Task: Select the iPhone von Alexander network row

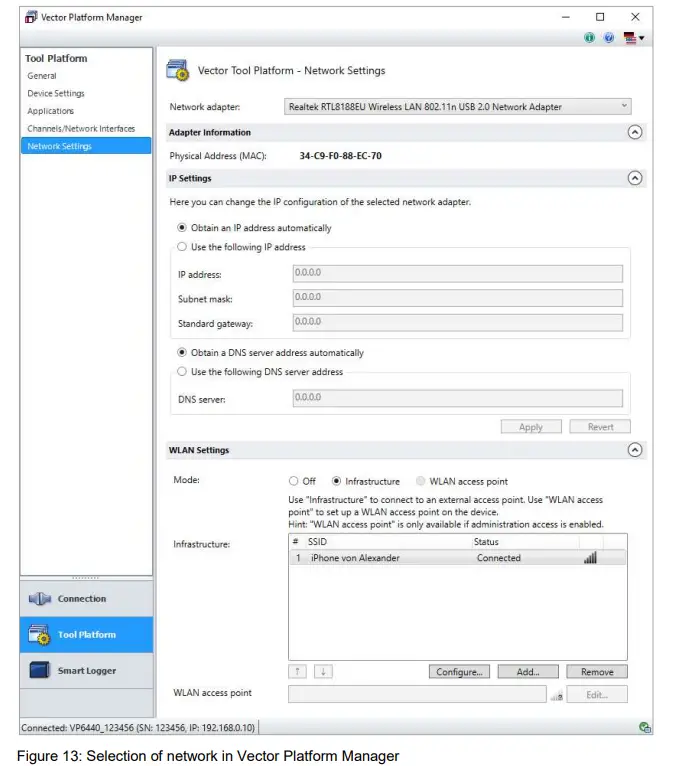Action: (x=458, y=557)
